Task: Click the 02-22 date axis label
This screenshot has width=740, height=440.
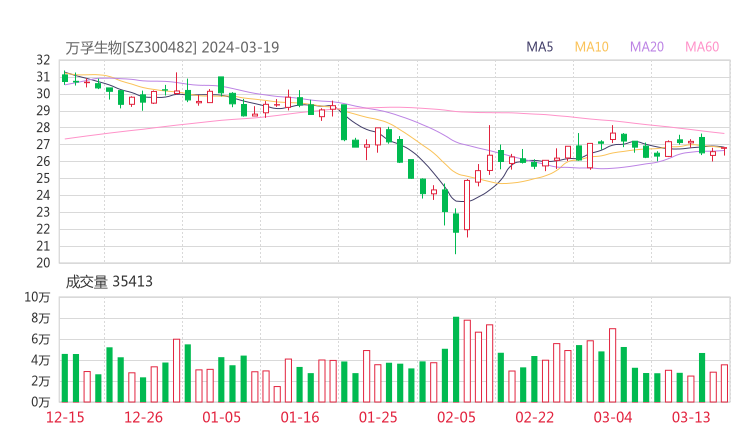Action: coord(534,417)
